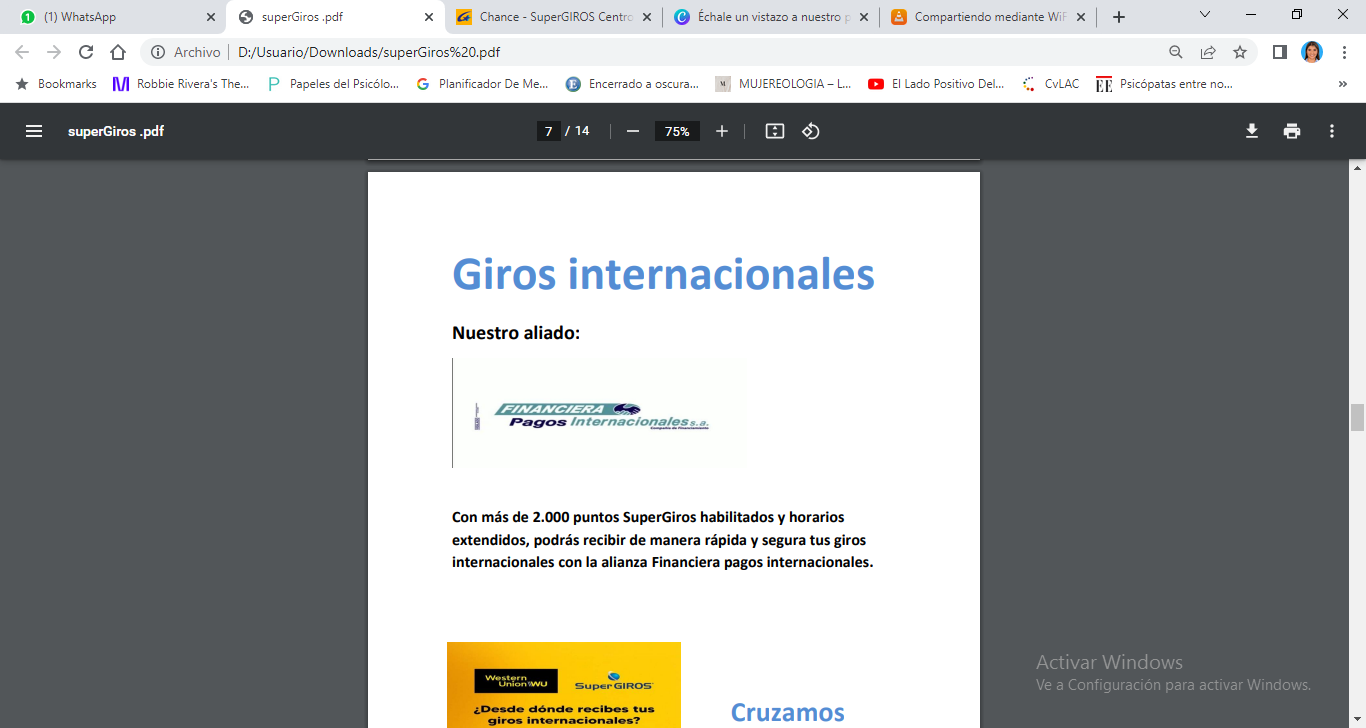Image resolution: width=1366 pixels, height=728 pixels.
Task: Click the Nuestro aliado: text
Action: [516, 333]
